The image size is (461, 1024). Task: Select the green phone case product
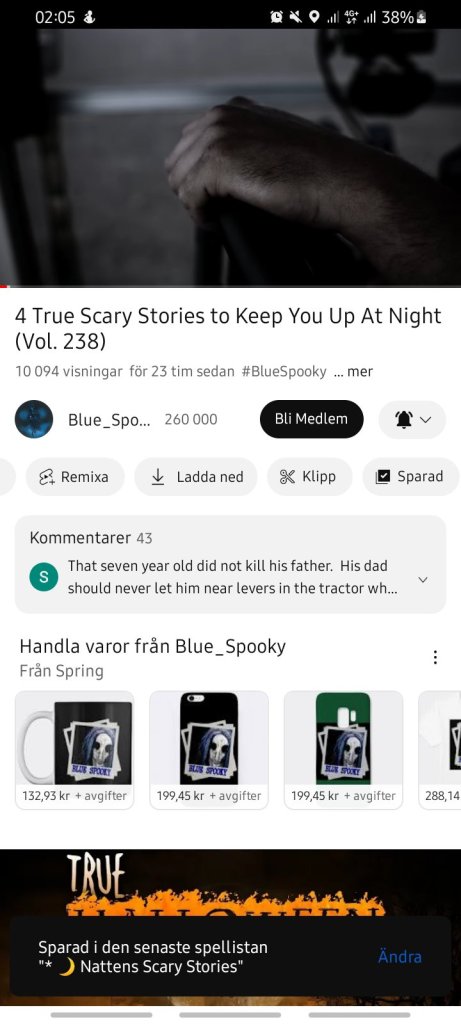tap(343, 750)
